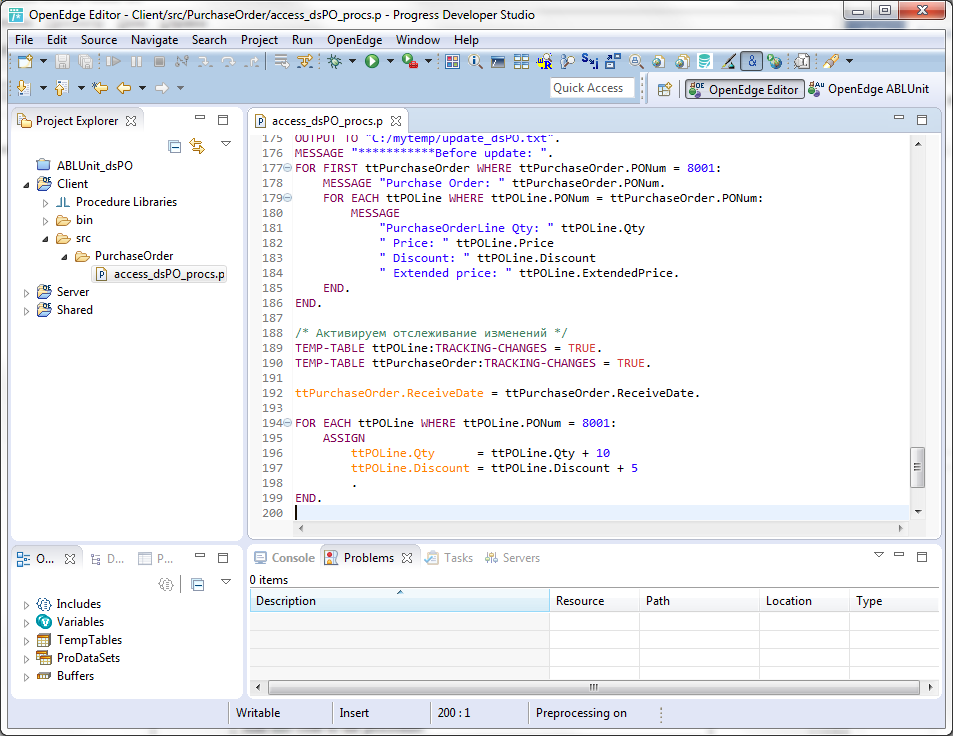
Task: Click the Back navigation arrow
Action: click(124, 88)
